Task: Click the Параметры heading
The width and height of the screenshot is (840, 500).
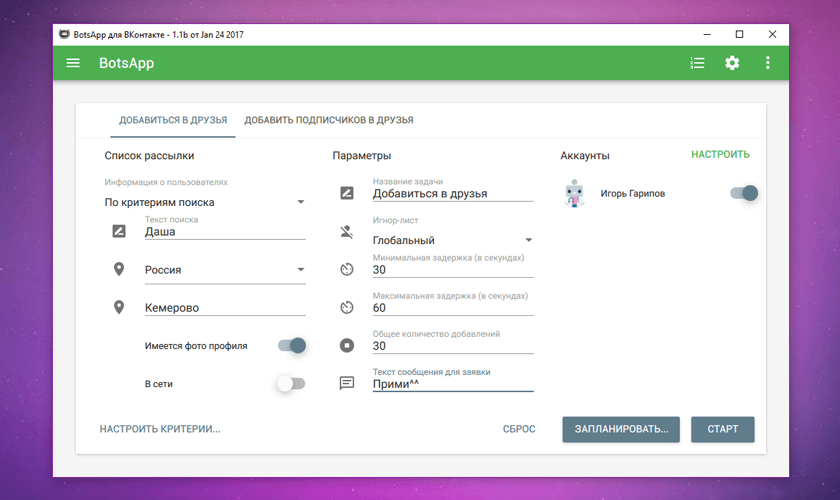Action: (362, 155)
